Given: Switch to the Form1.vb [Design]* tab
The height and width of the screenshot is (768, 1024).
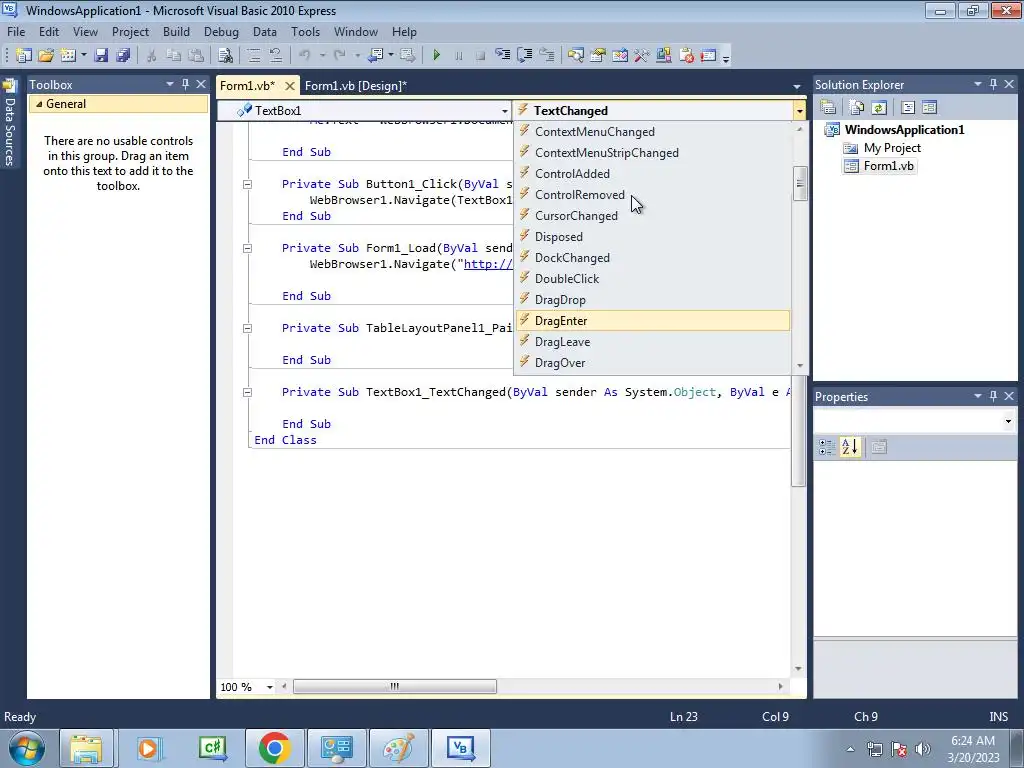Looking at the screenshot, I should tap(356, 86).
